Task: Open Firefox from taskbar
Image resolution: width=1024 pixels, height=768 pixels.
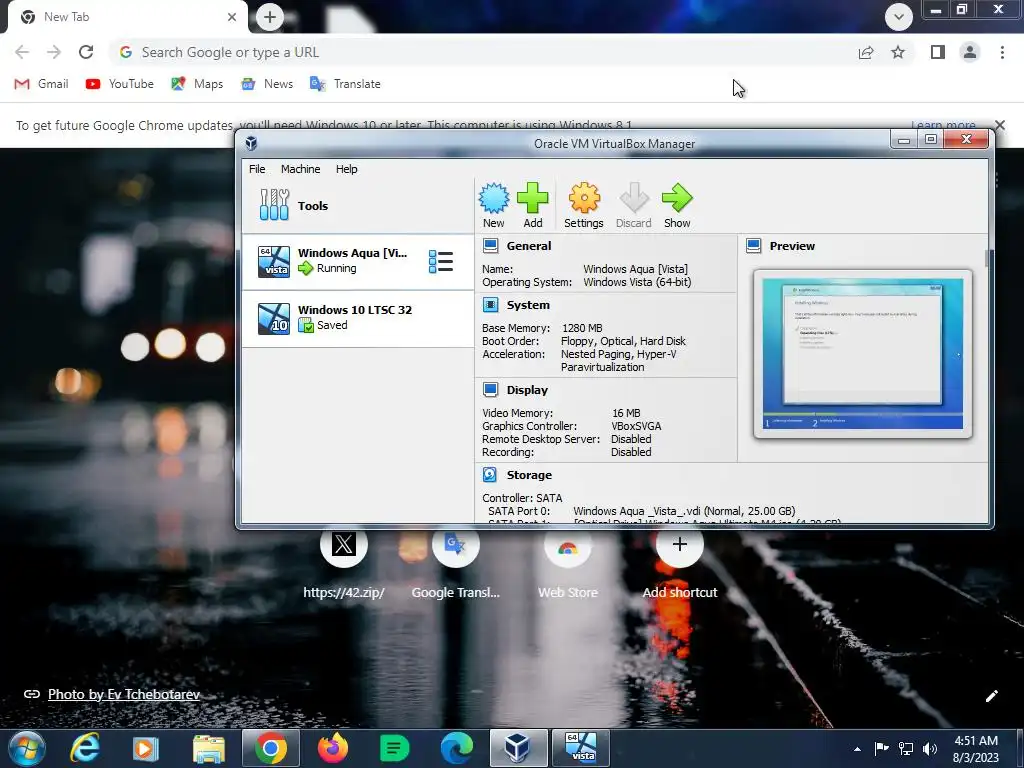Action: (333, 748)
